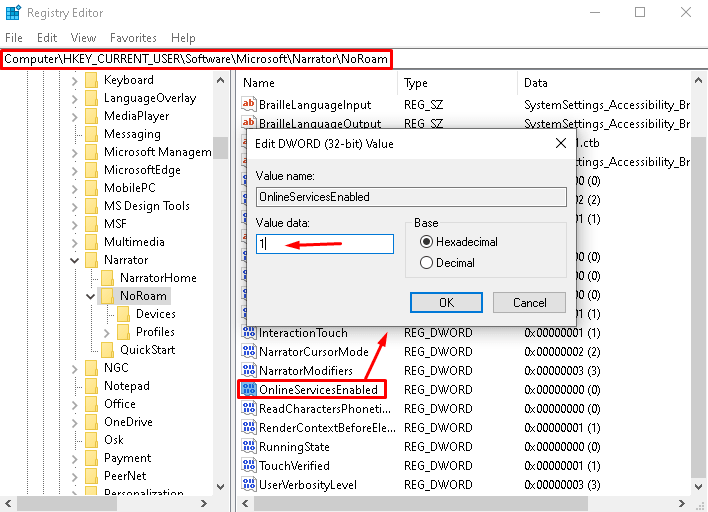Click the OneDrive folder icon
Viewport: 708px width, 512px height.
point(92,422)
